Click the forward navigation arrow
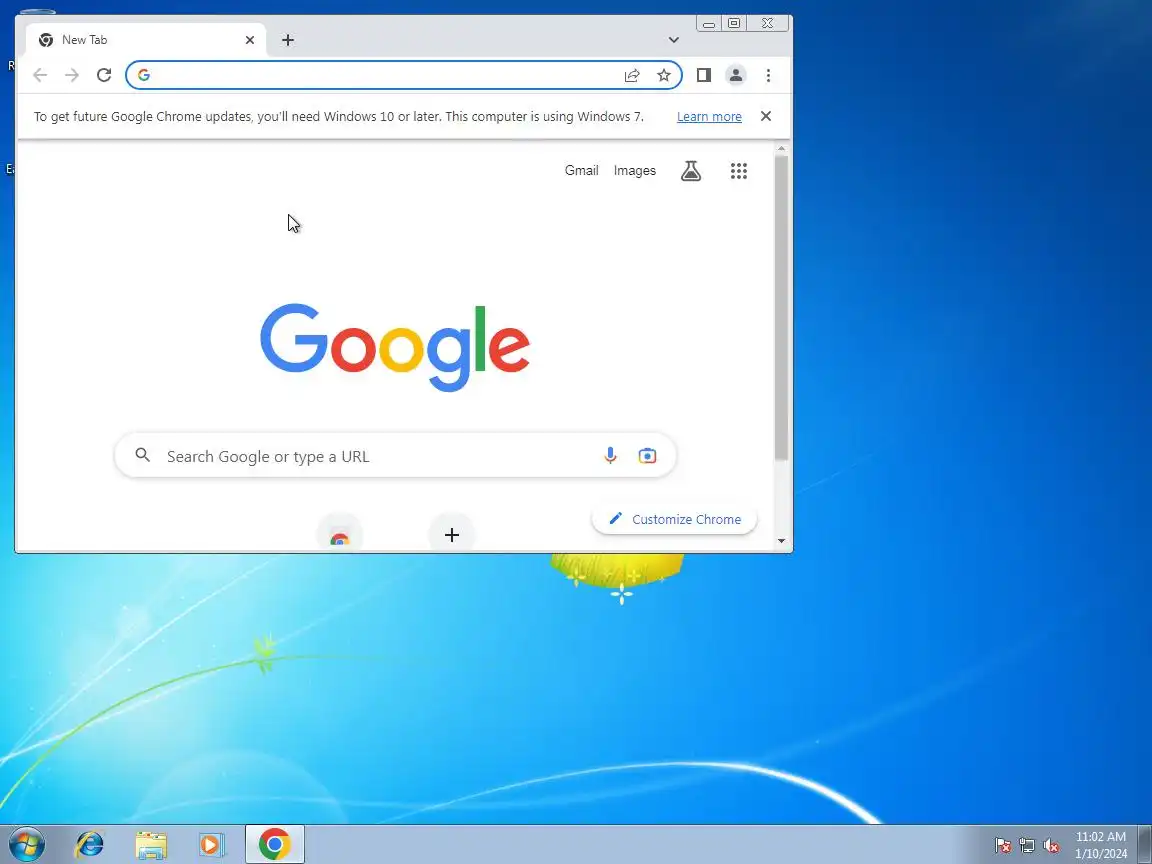This screenshot has height=864, width=1152. pos(71,75)
